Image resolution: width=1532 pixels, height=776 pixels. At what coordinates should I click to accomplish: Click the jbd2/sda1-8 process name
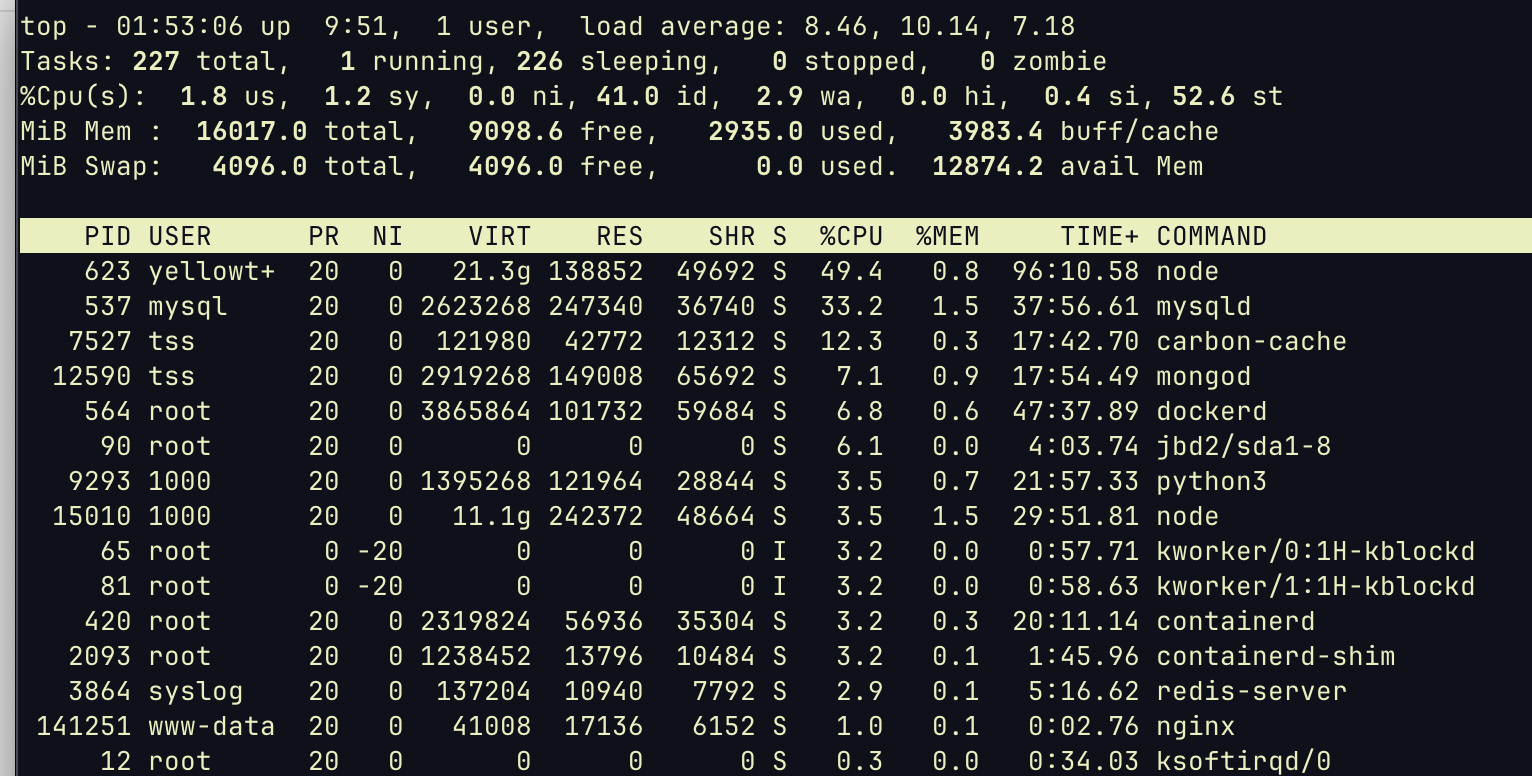(x=1243, y=447)
